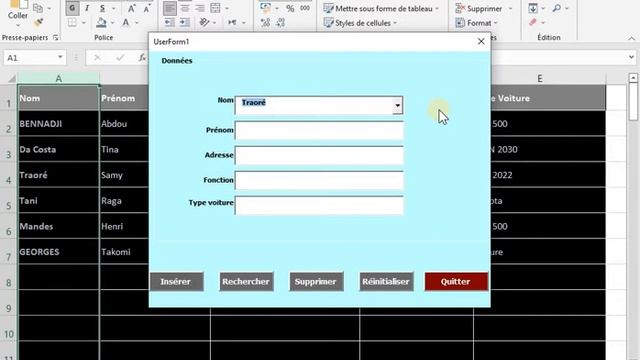Click the Type voiture input field
This screenshot has width=640, height=360.
click(319, 205)
